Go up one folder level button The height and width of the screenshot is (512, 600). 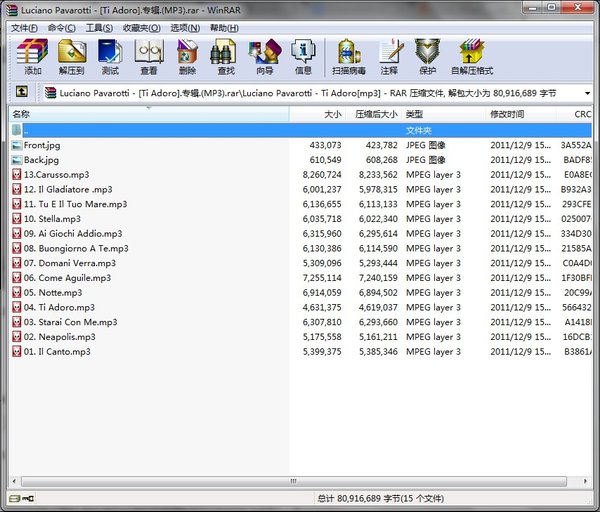(21, 92)
